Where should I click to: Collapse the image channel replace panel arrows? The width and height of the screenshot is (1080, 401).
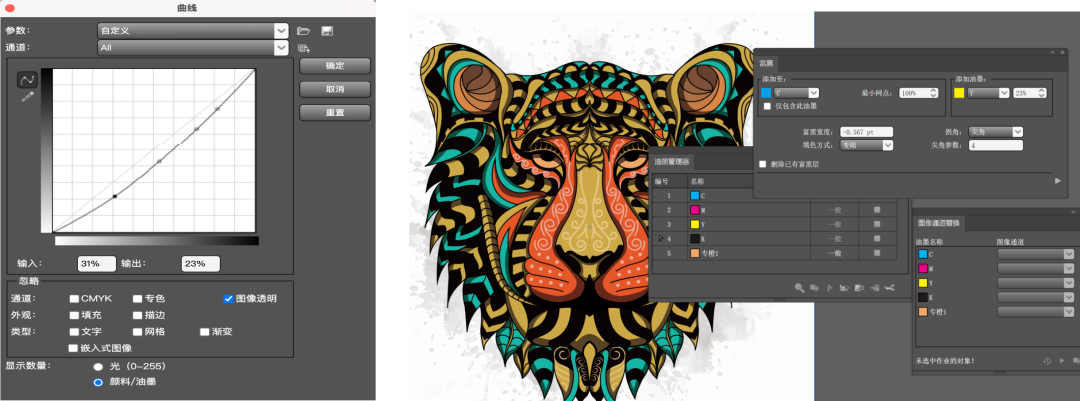(x=1072, y=212)
